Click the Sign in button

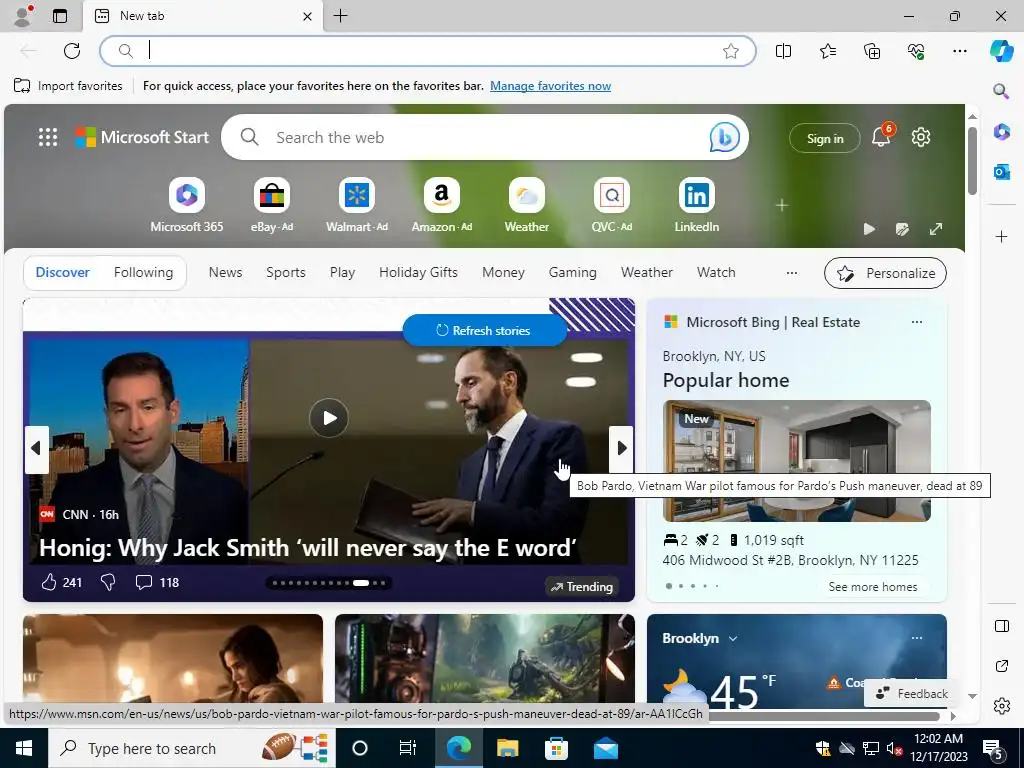(825, 138)
